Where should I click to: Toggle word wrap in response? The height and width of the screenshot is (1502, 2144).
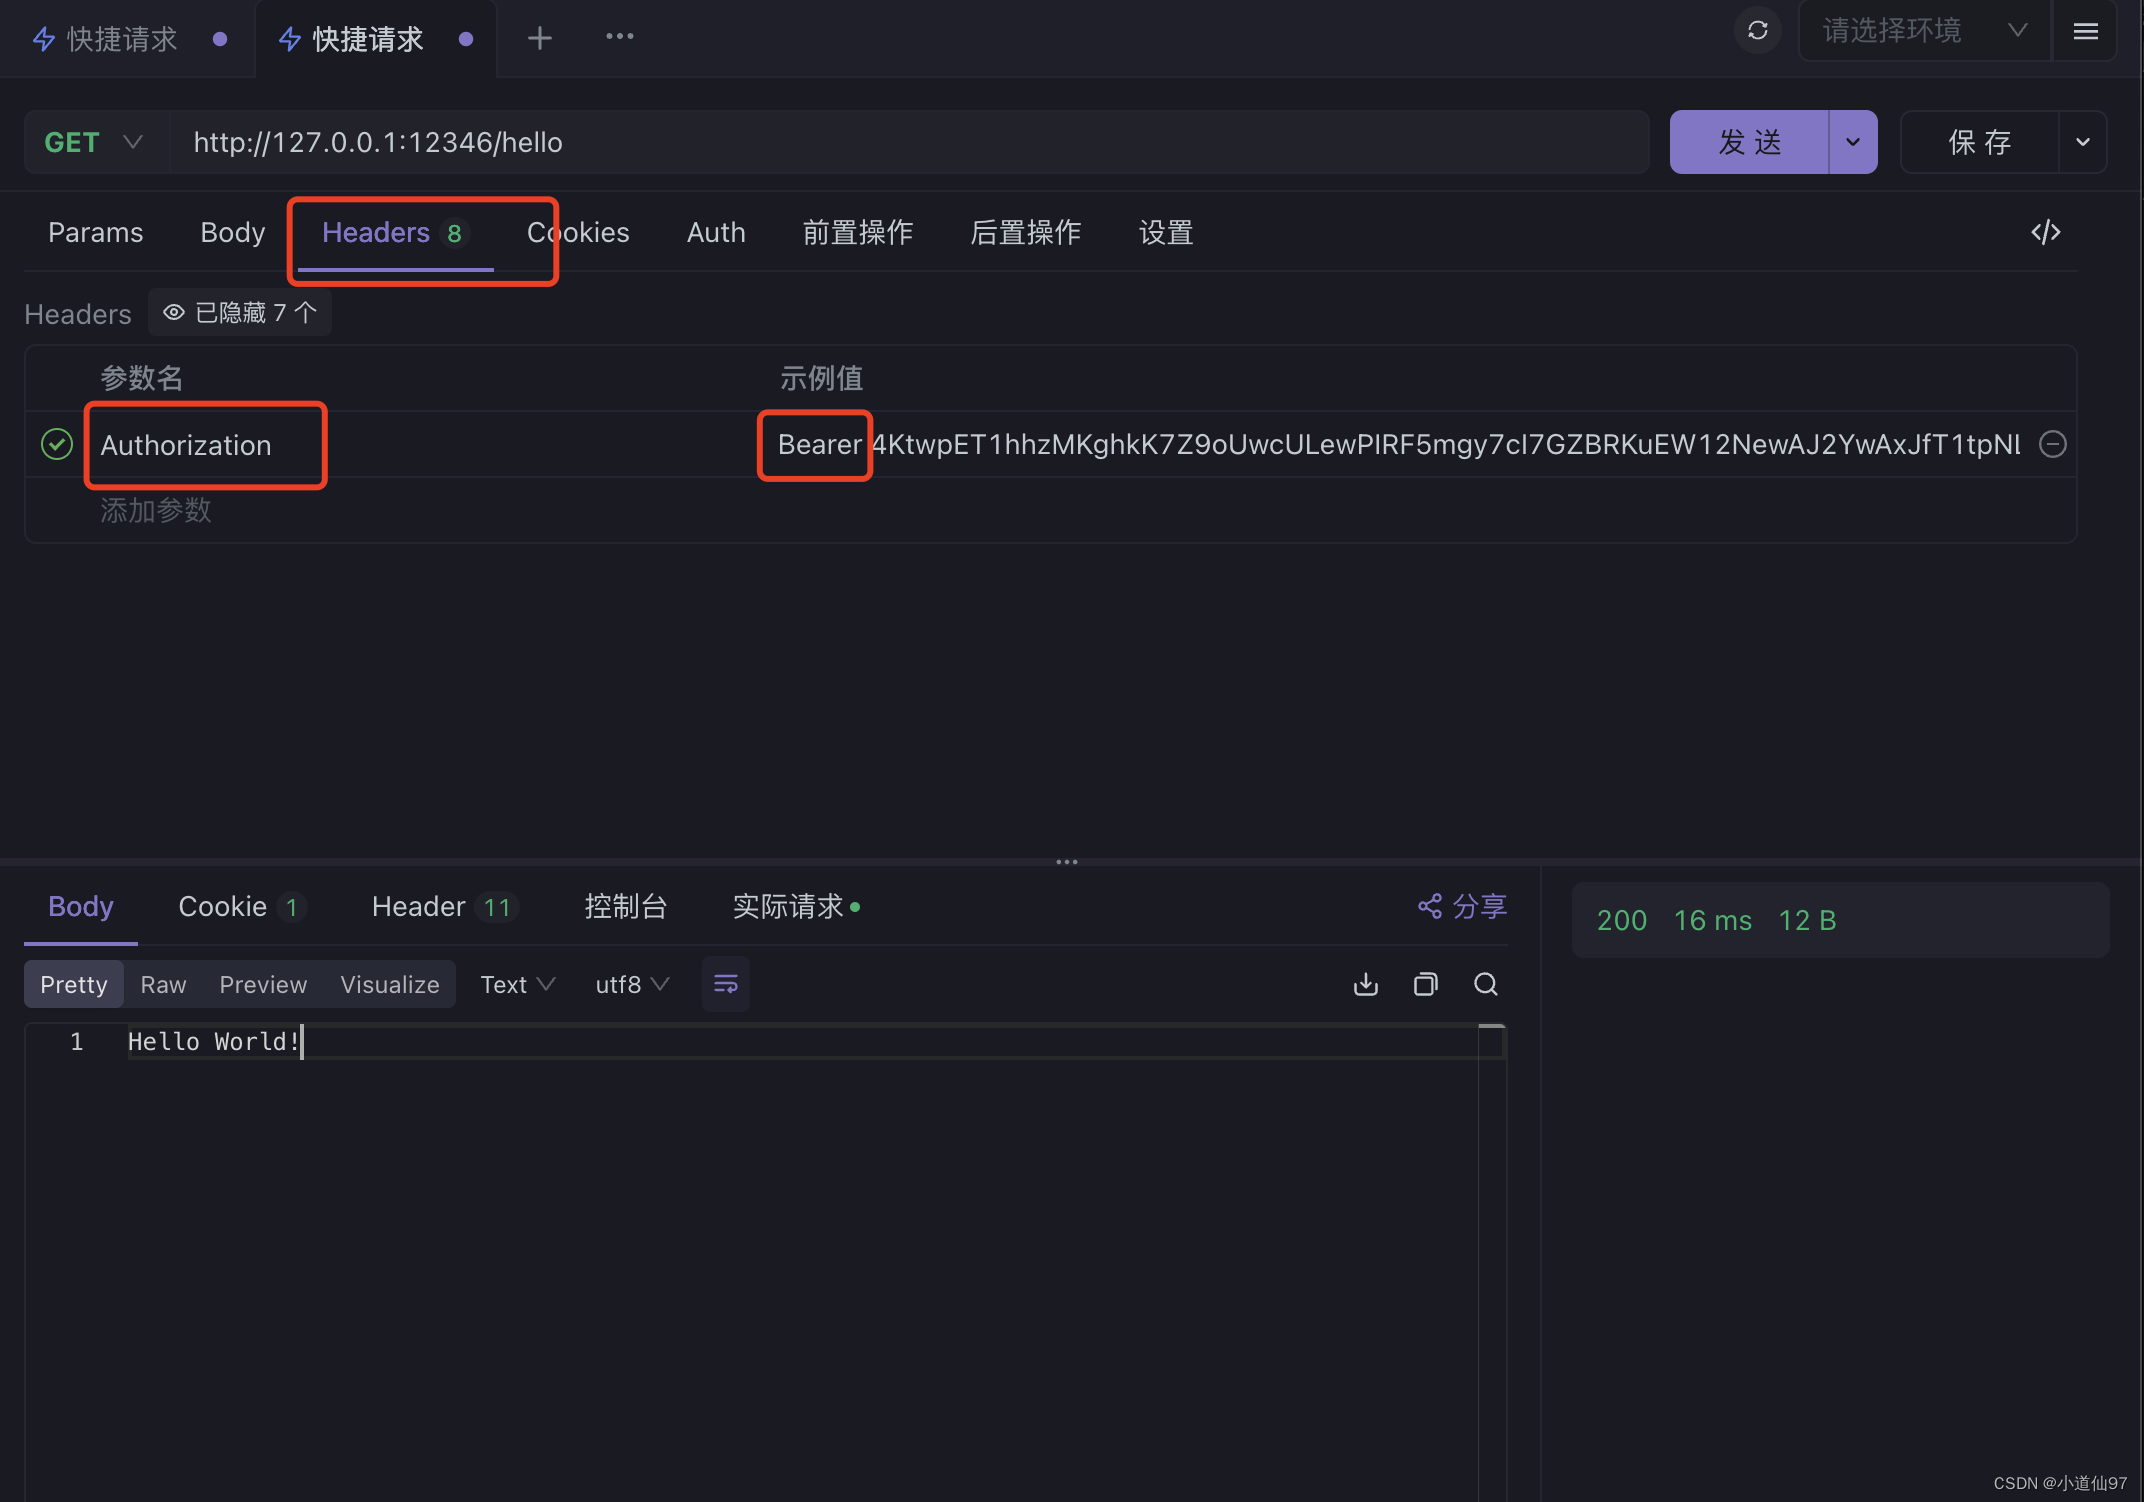click(x=726, y=985)
